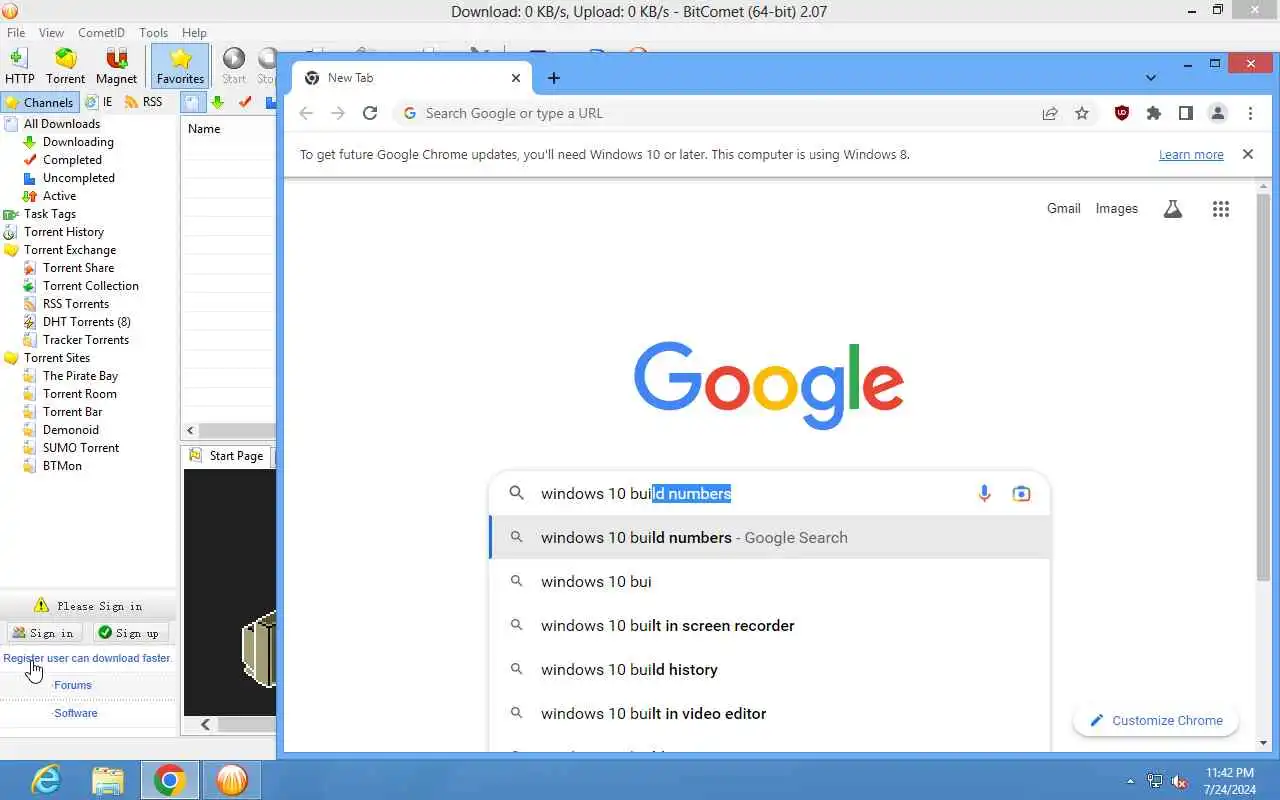Open Chrome's three-dot menu
1280x800 pixels.
pyautogui.click(x=1250, y=113)
